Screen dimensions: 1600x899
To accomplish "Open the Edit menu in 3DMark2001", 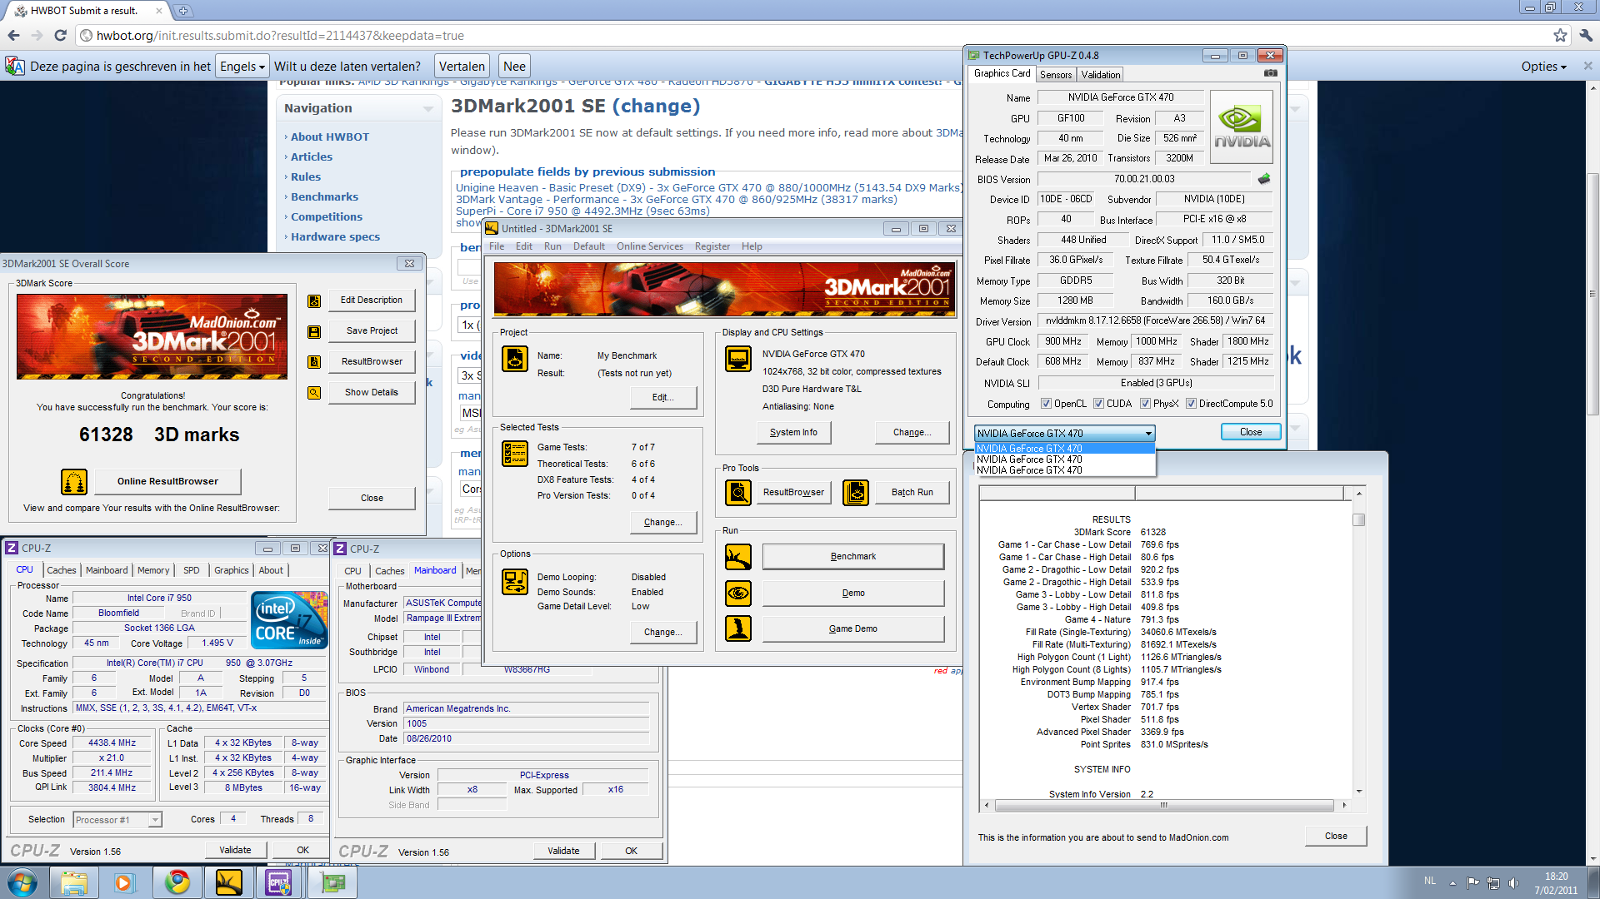I will pyautogui.click(x=524, y=246).
